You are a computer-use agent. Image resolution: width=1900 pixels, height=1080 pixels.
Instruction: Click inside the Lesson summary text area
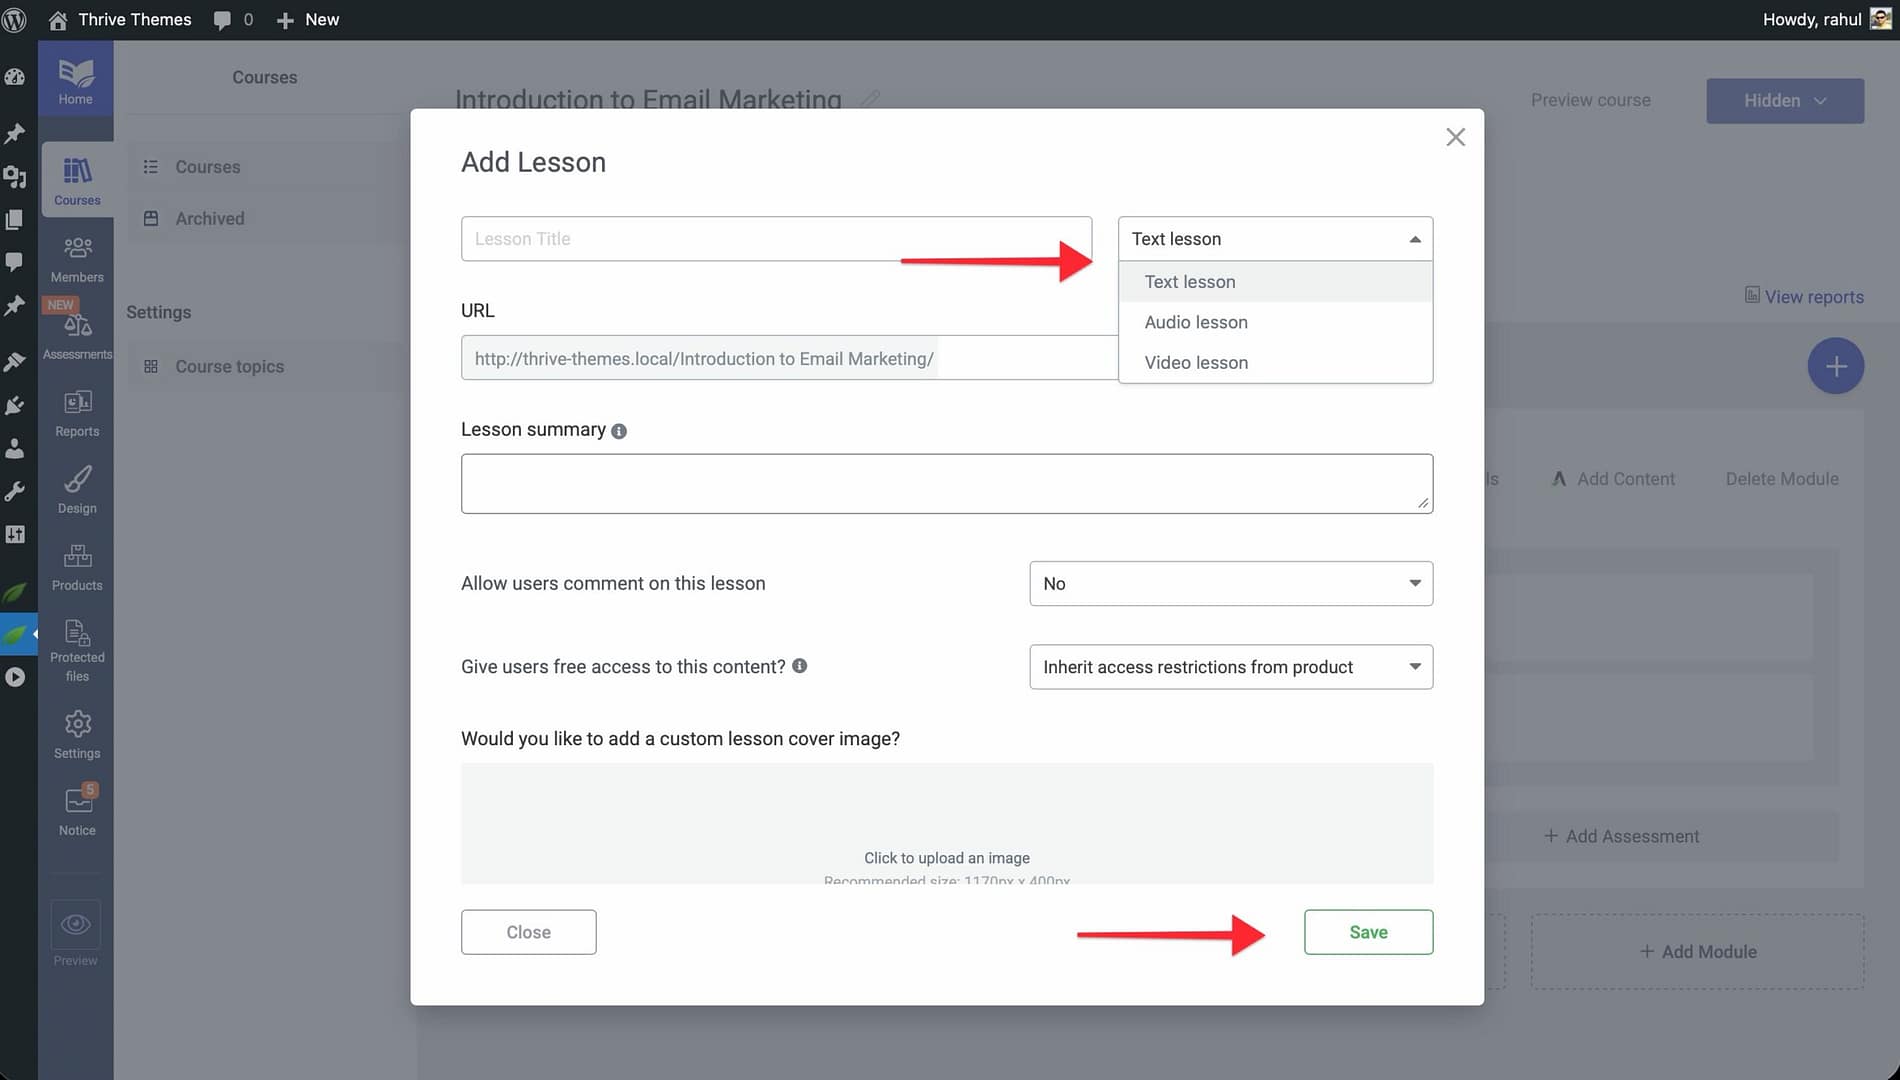(946, 484)
